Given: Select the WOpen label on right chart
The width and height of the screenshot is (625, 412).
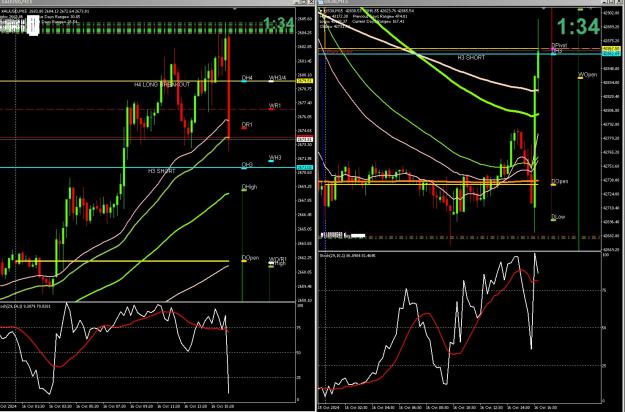Looking at the screenshot, I should click(x=588, y=75).
